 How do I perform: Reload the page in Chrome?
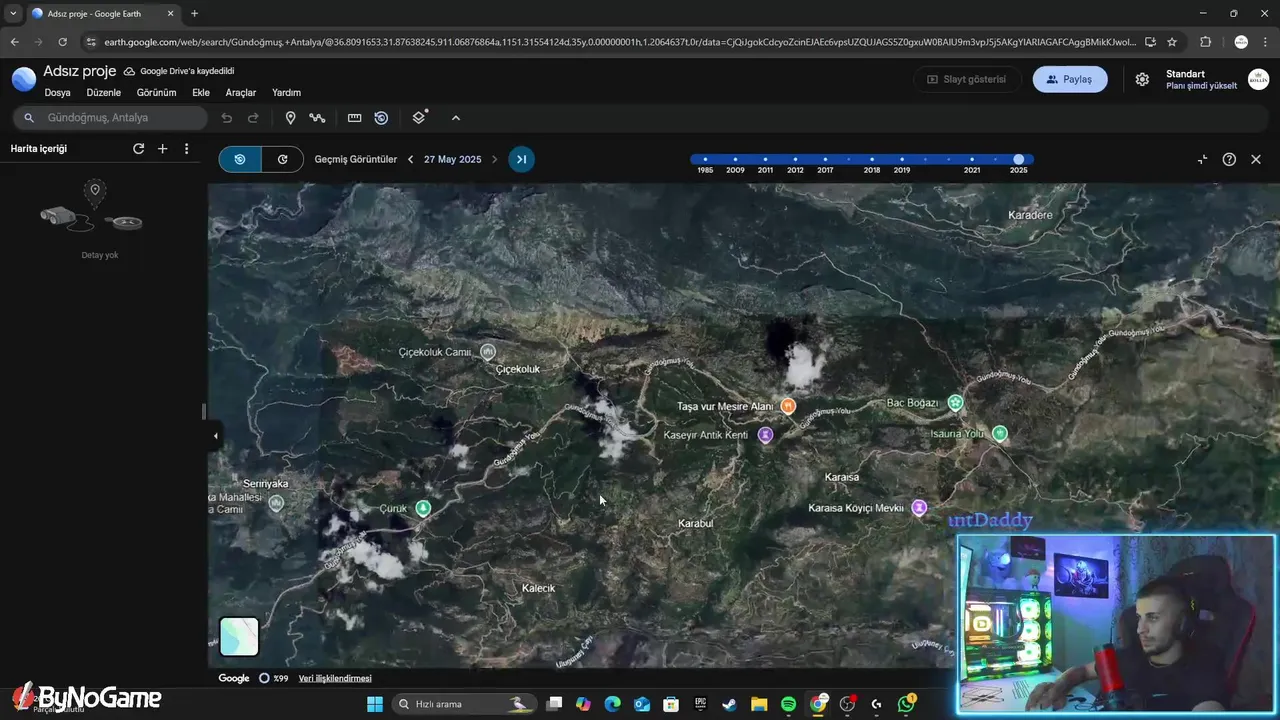coord(62,42)
